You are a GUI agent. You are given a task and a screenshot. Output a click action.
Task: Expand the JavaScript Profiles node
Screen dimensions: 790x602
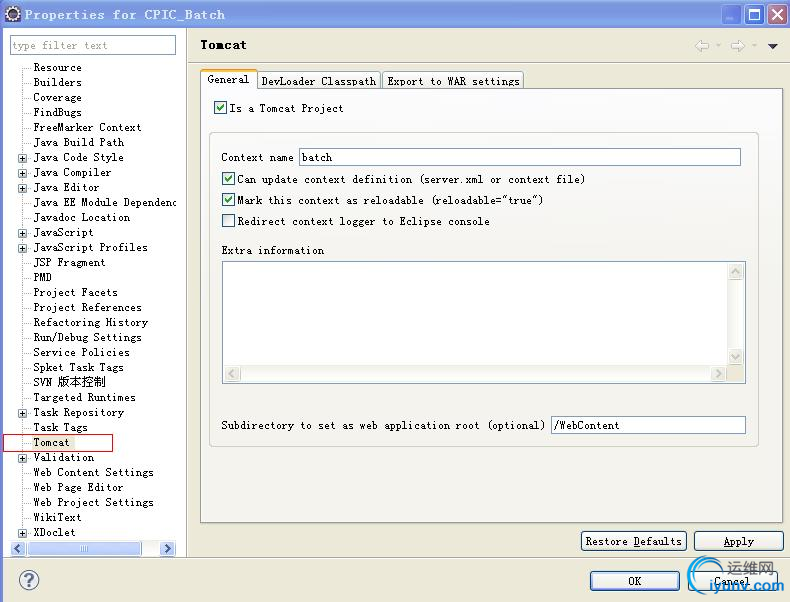22,248
